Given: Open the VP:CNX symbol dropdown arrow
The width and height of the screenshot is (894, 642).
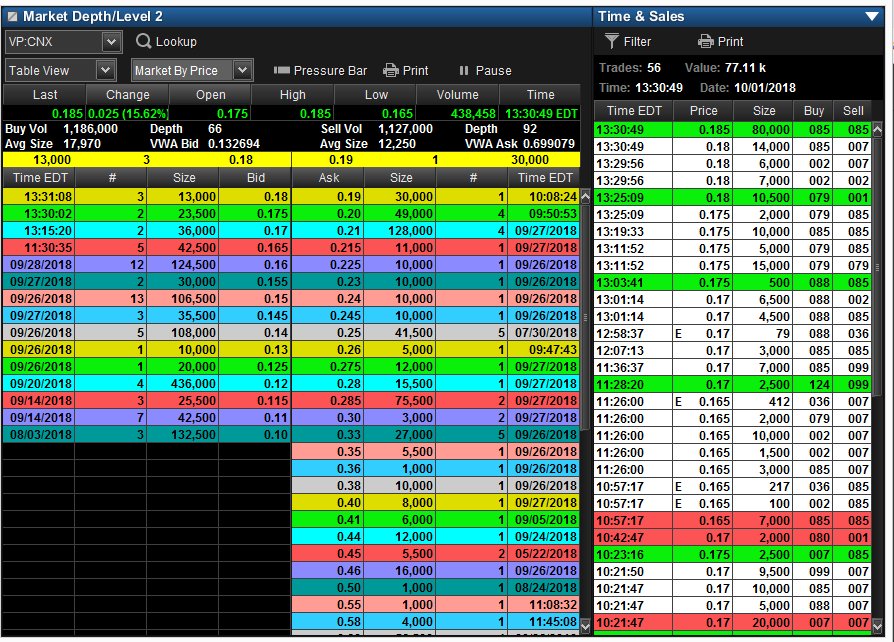Looking at the screenshot, I should (x=112, y=42).
